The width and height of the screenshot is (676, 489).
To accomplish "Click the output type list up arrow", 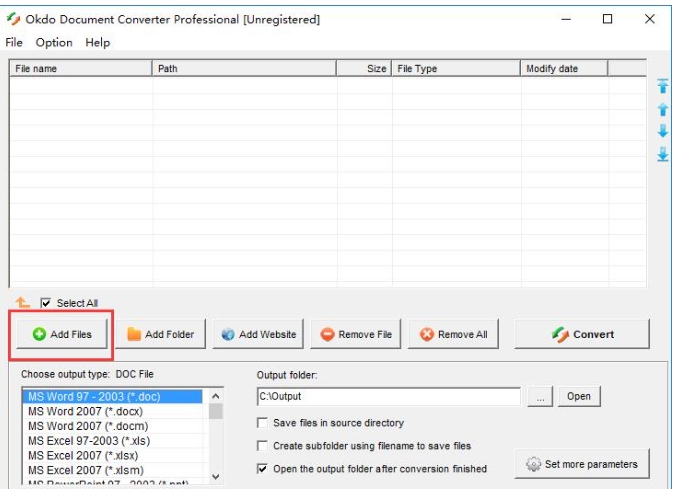I will (x=216, y=396).
